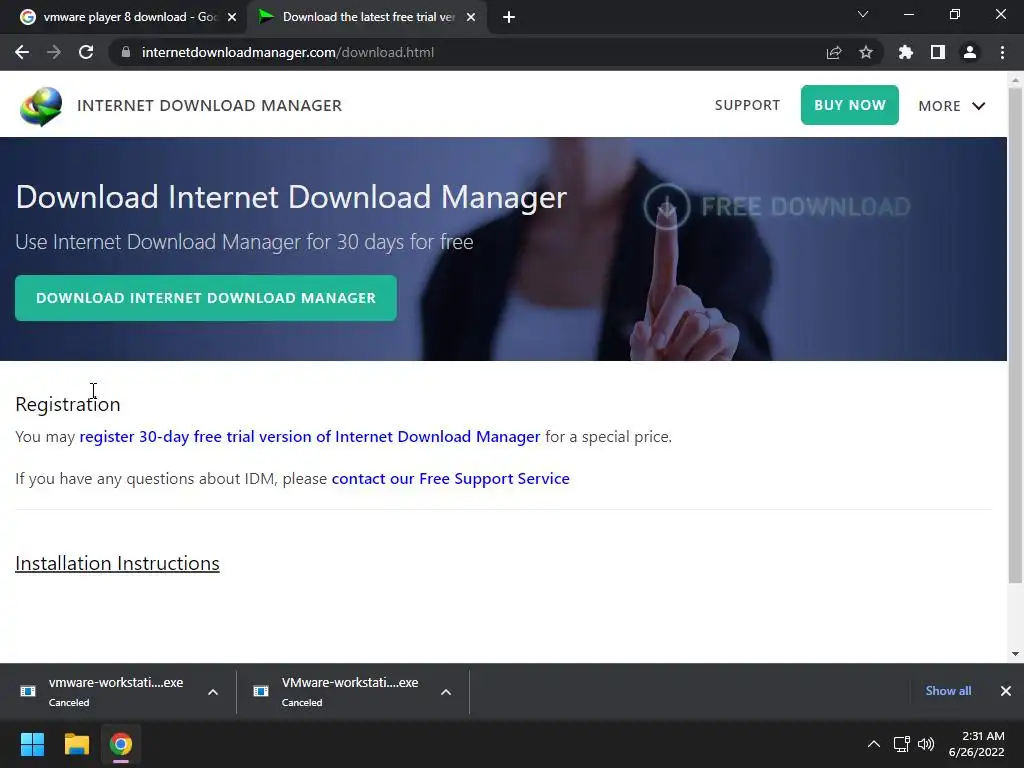Click the network tray icon

[x=902, y=744]
